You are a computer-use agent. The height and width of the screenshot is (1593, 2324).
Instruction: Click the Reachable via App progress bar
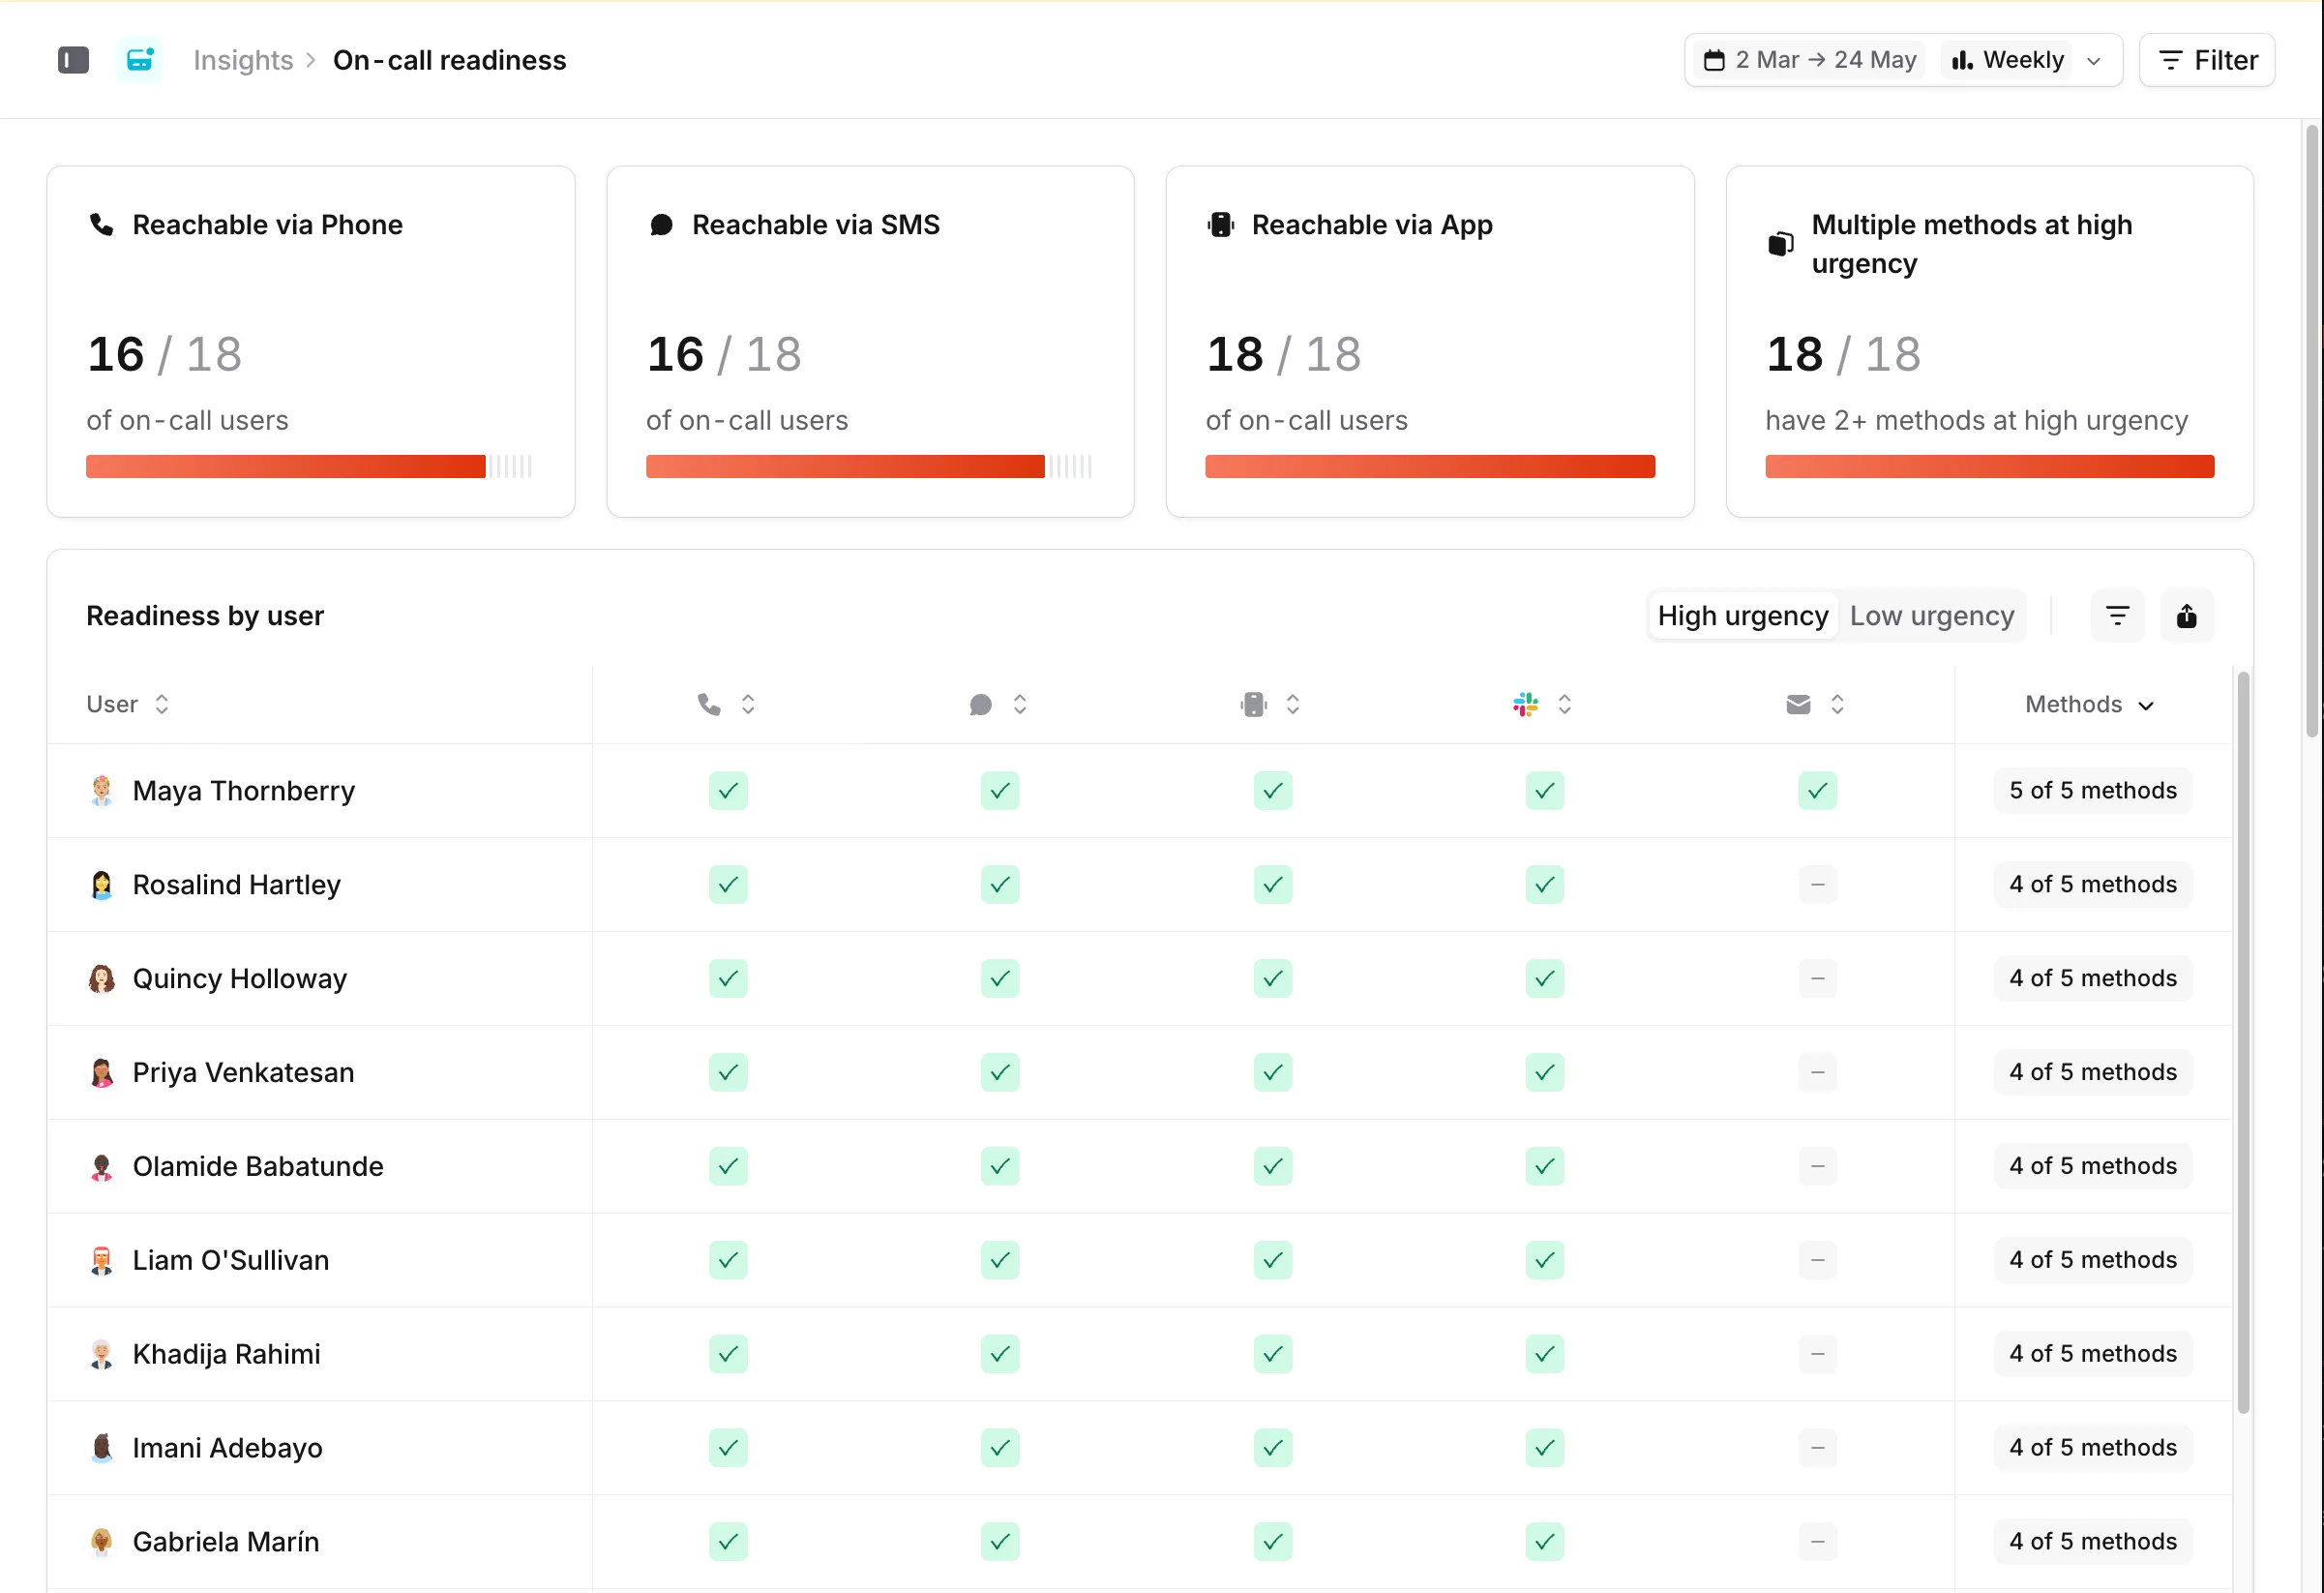coord(1430,466)
